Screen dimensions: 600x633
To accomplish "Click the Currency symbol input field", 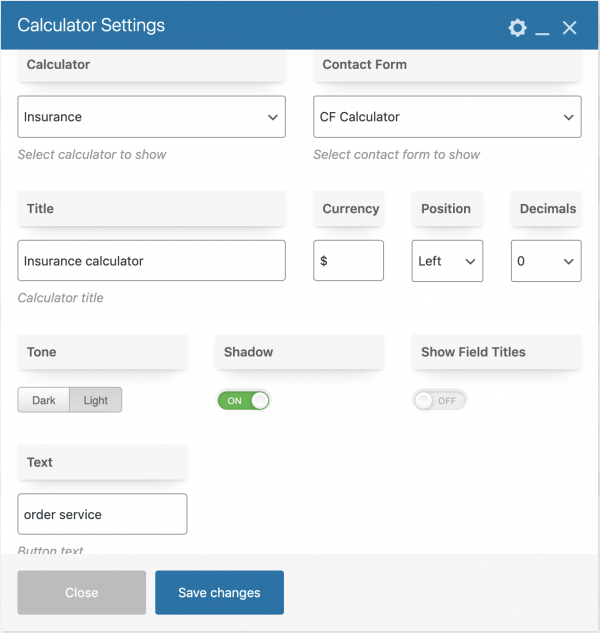I will [x=348, y=261].
